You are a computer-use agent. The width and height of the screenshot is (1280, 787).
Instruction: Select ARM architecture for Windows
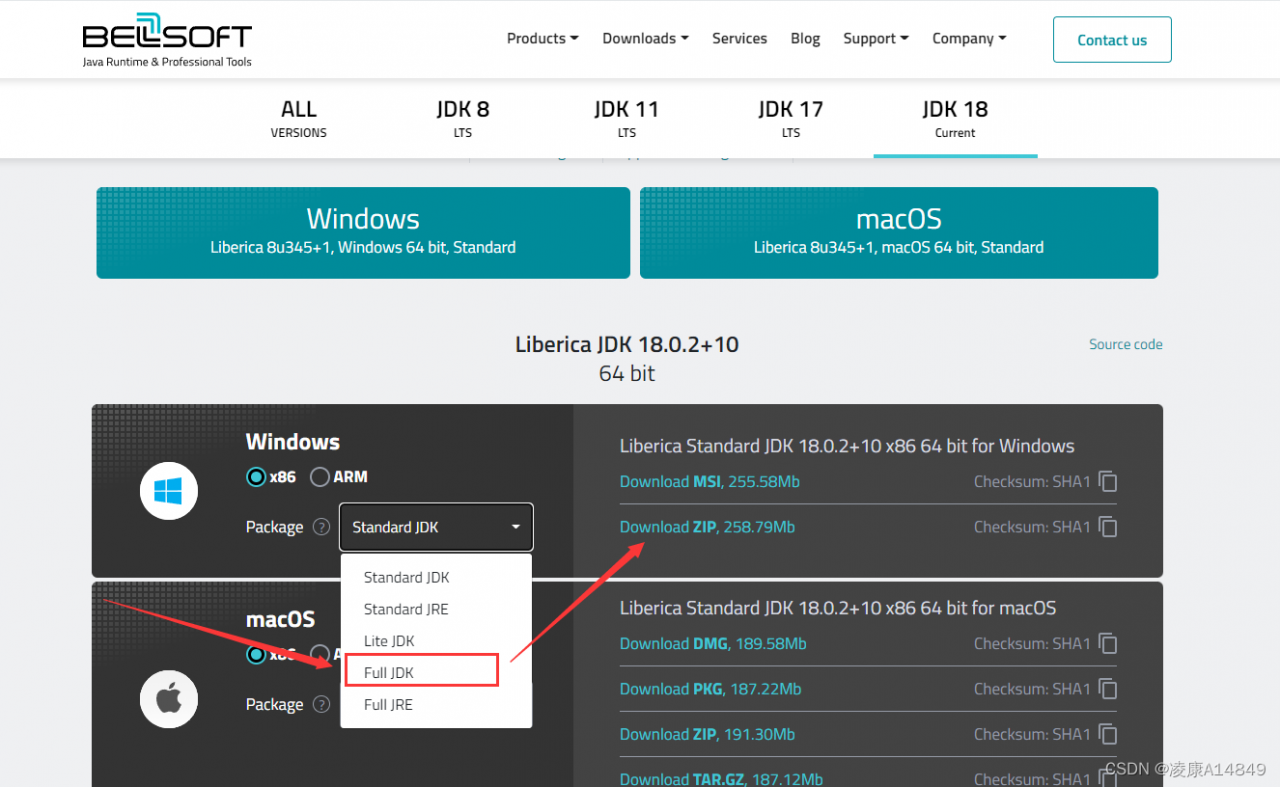tap(320, 477)
